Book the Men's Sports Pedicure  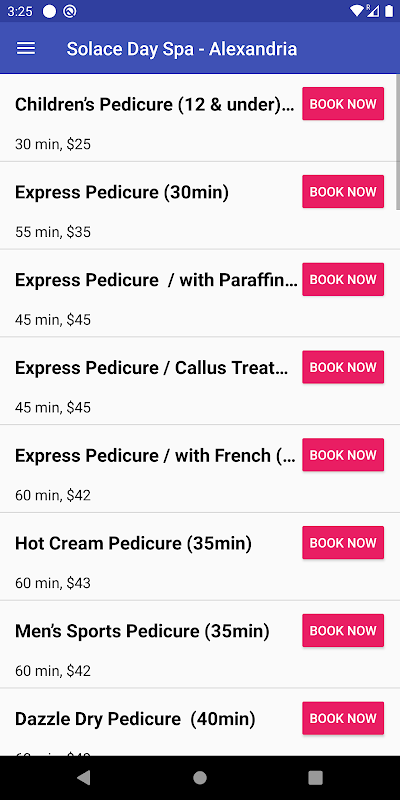pos(343,630)
